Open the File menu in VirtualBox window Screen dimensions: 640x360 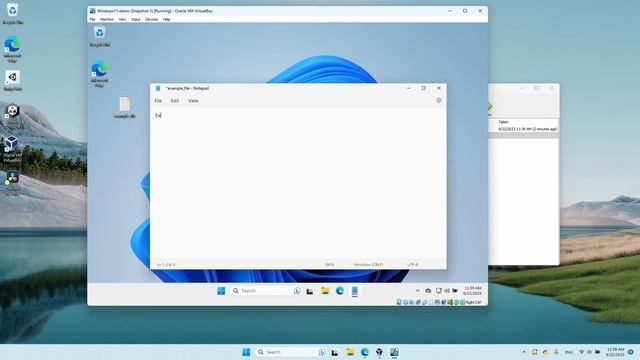92,19
